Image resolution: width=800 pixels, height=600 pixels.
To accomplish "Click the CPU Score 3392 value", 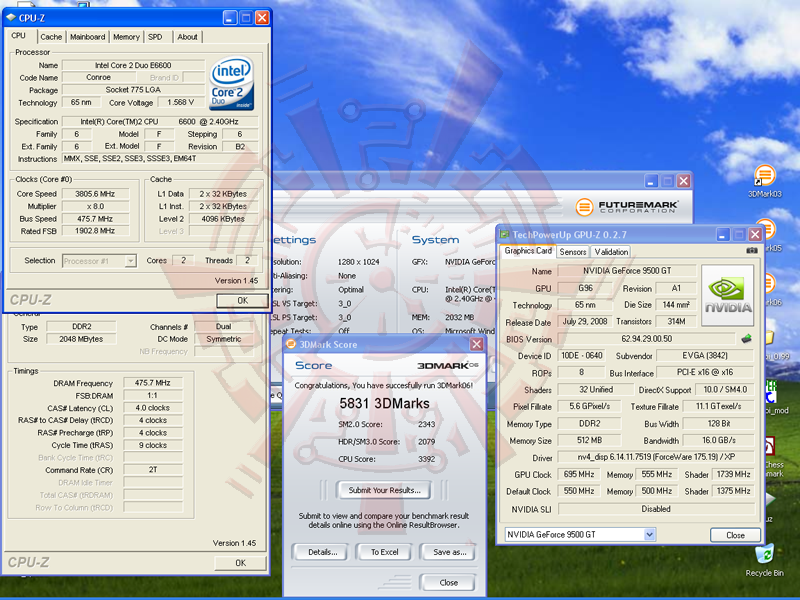I will coord(427,459).
